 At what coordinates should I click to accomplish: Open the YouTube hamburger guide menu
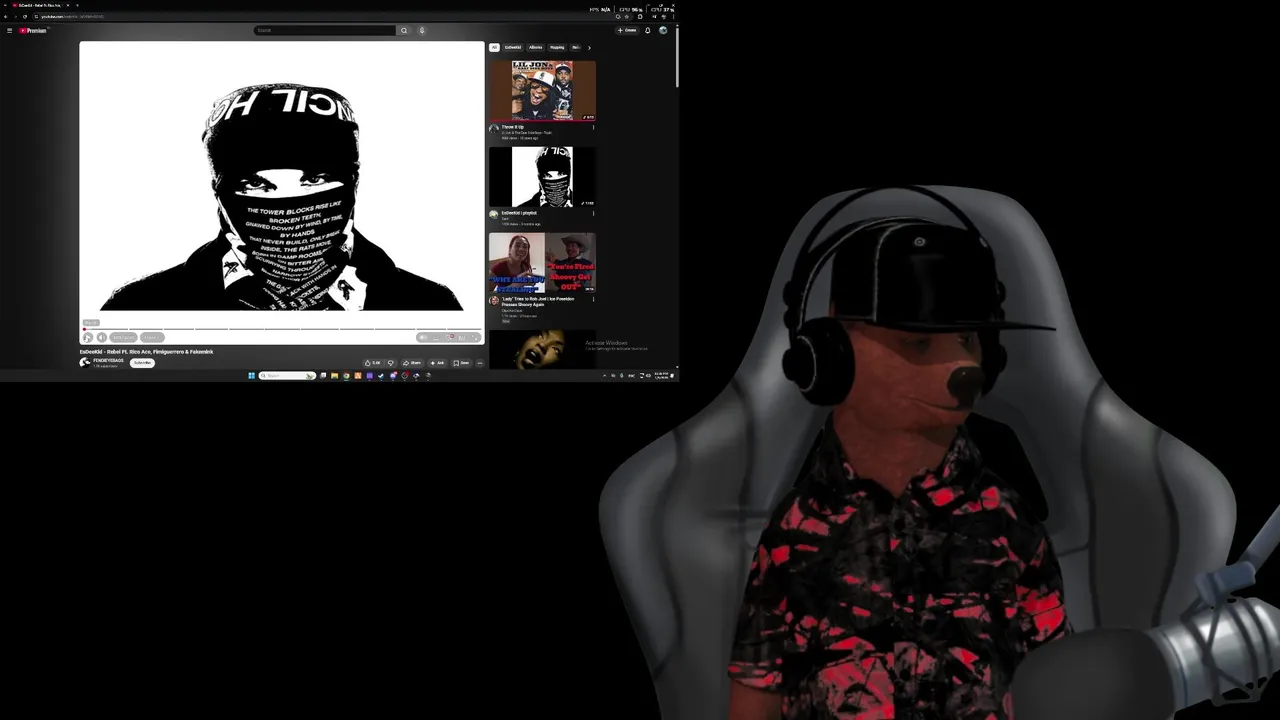pos(9,30)
